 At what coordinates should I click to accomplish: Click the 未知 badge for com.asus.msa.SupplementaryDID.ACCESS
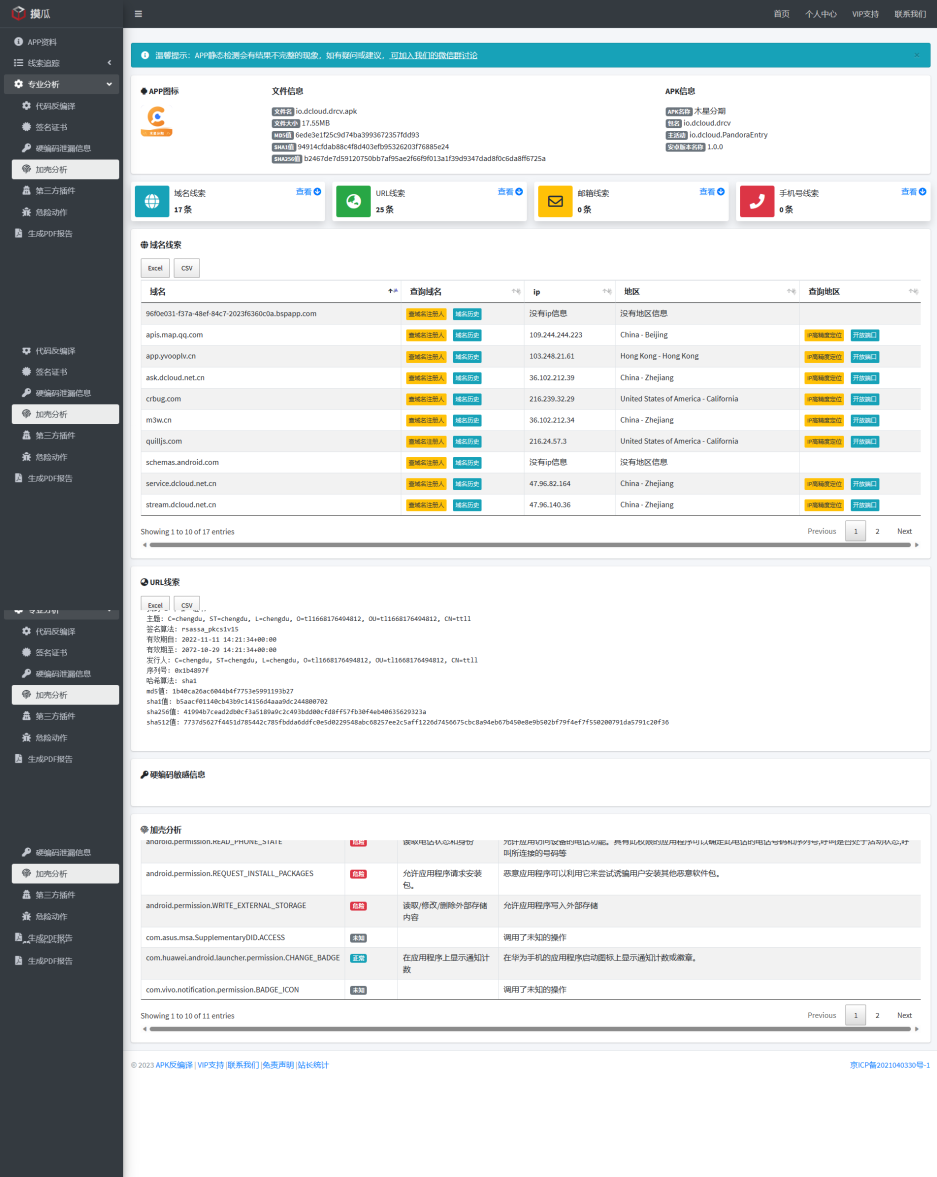(358, 938)
